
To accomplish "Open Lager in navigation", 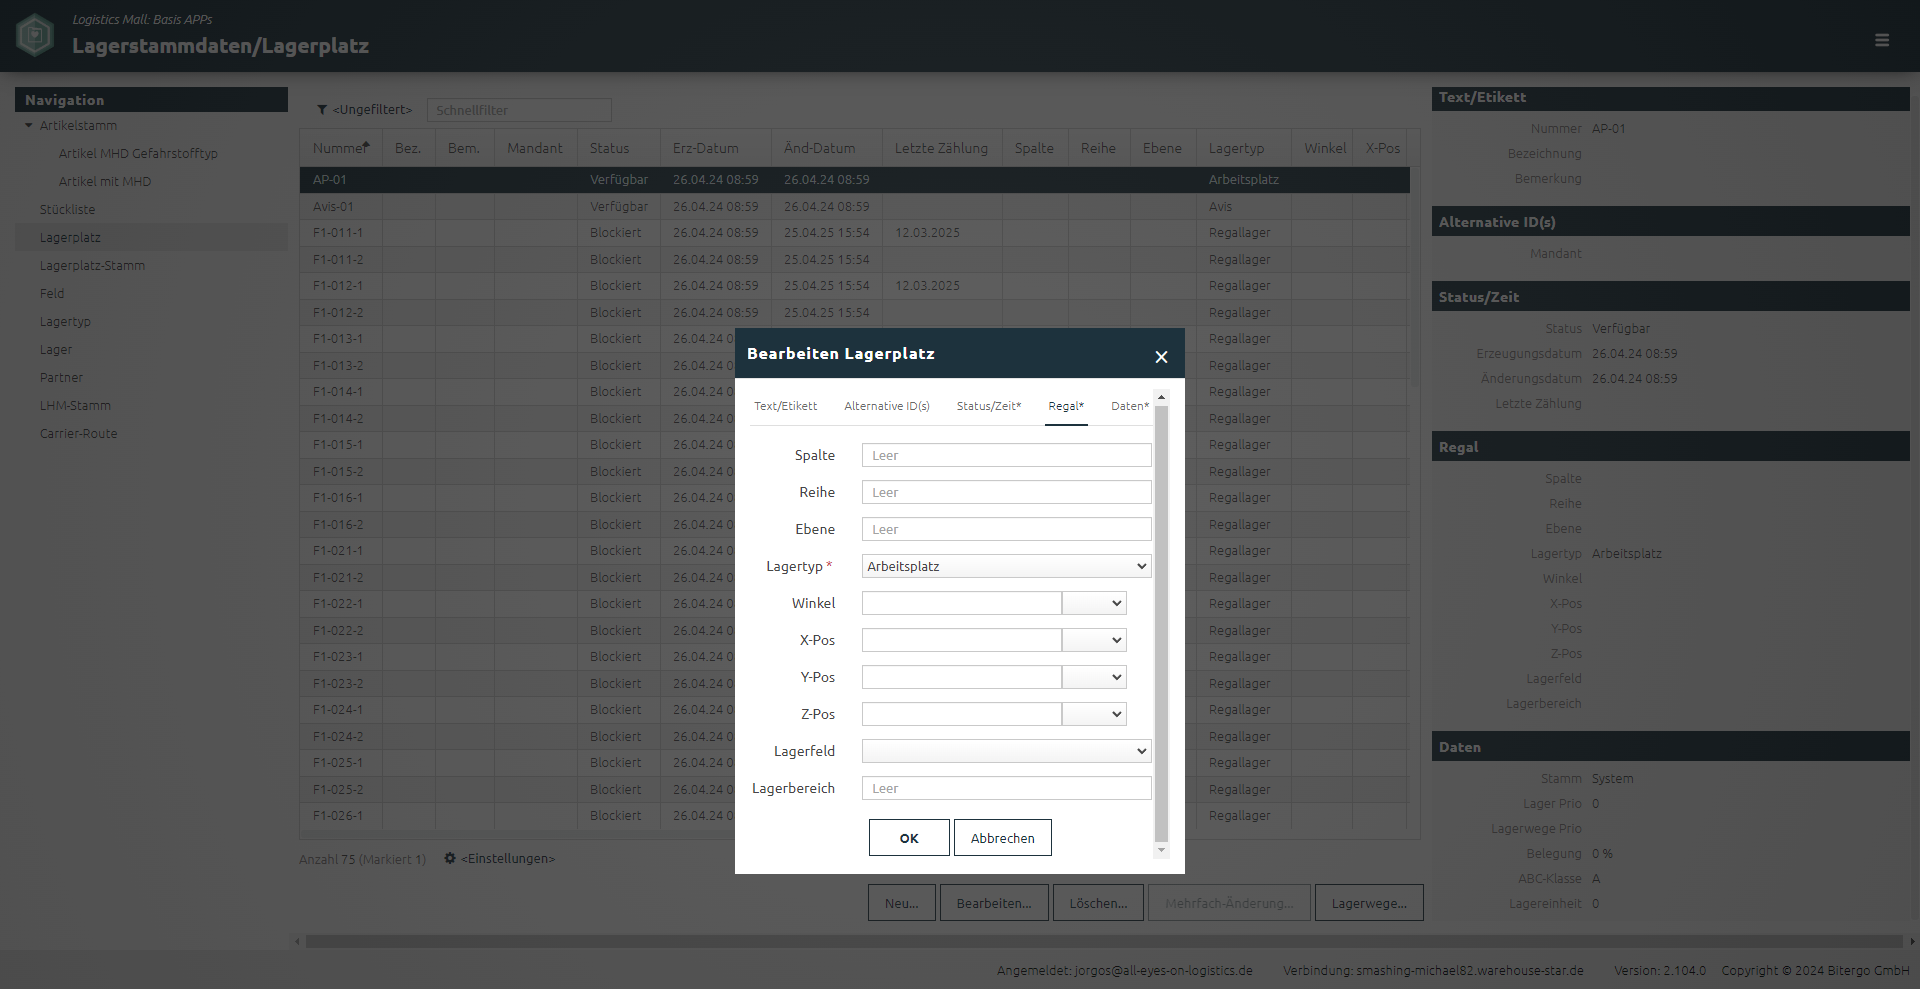I will (56, 350).
